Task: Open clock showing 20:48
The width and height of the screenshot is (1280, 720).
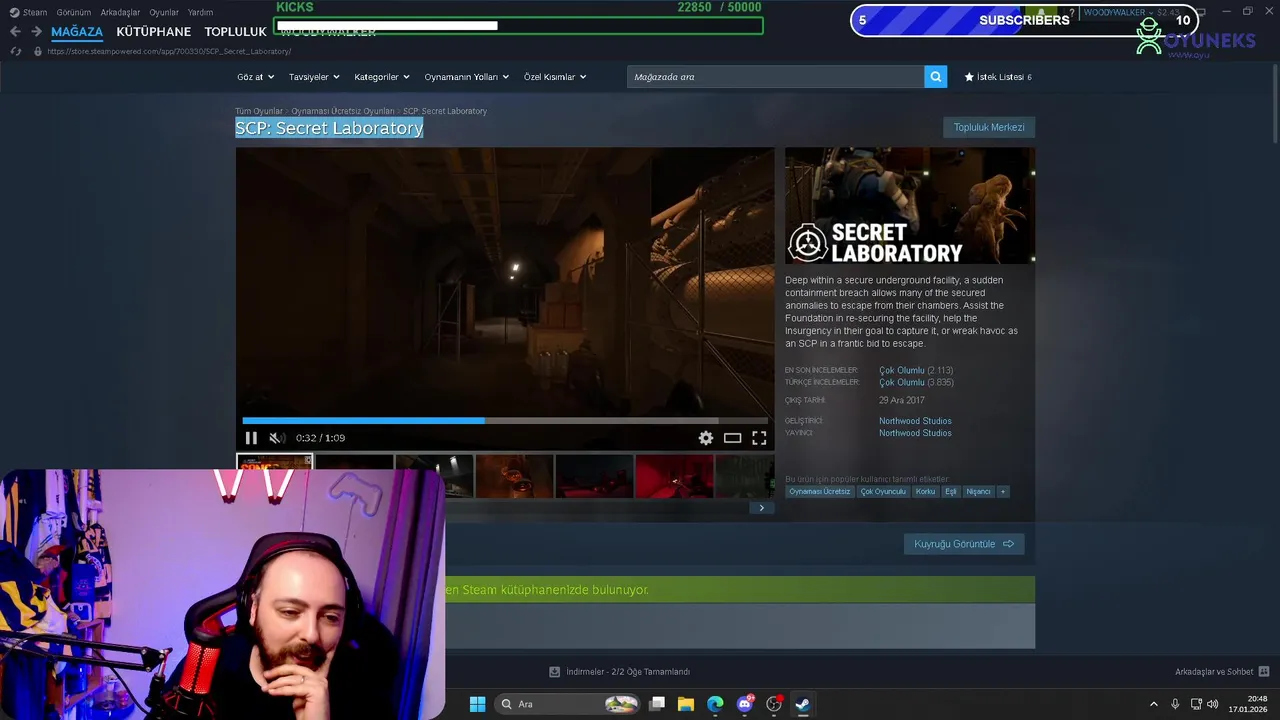Action: (1248, 704)
